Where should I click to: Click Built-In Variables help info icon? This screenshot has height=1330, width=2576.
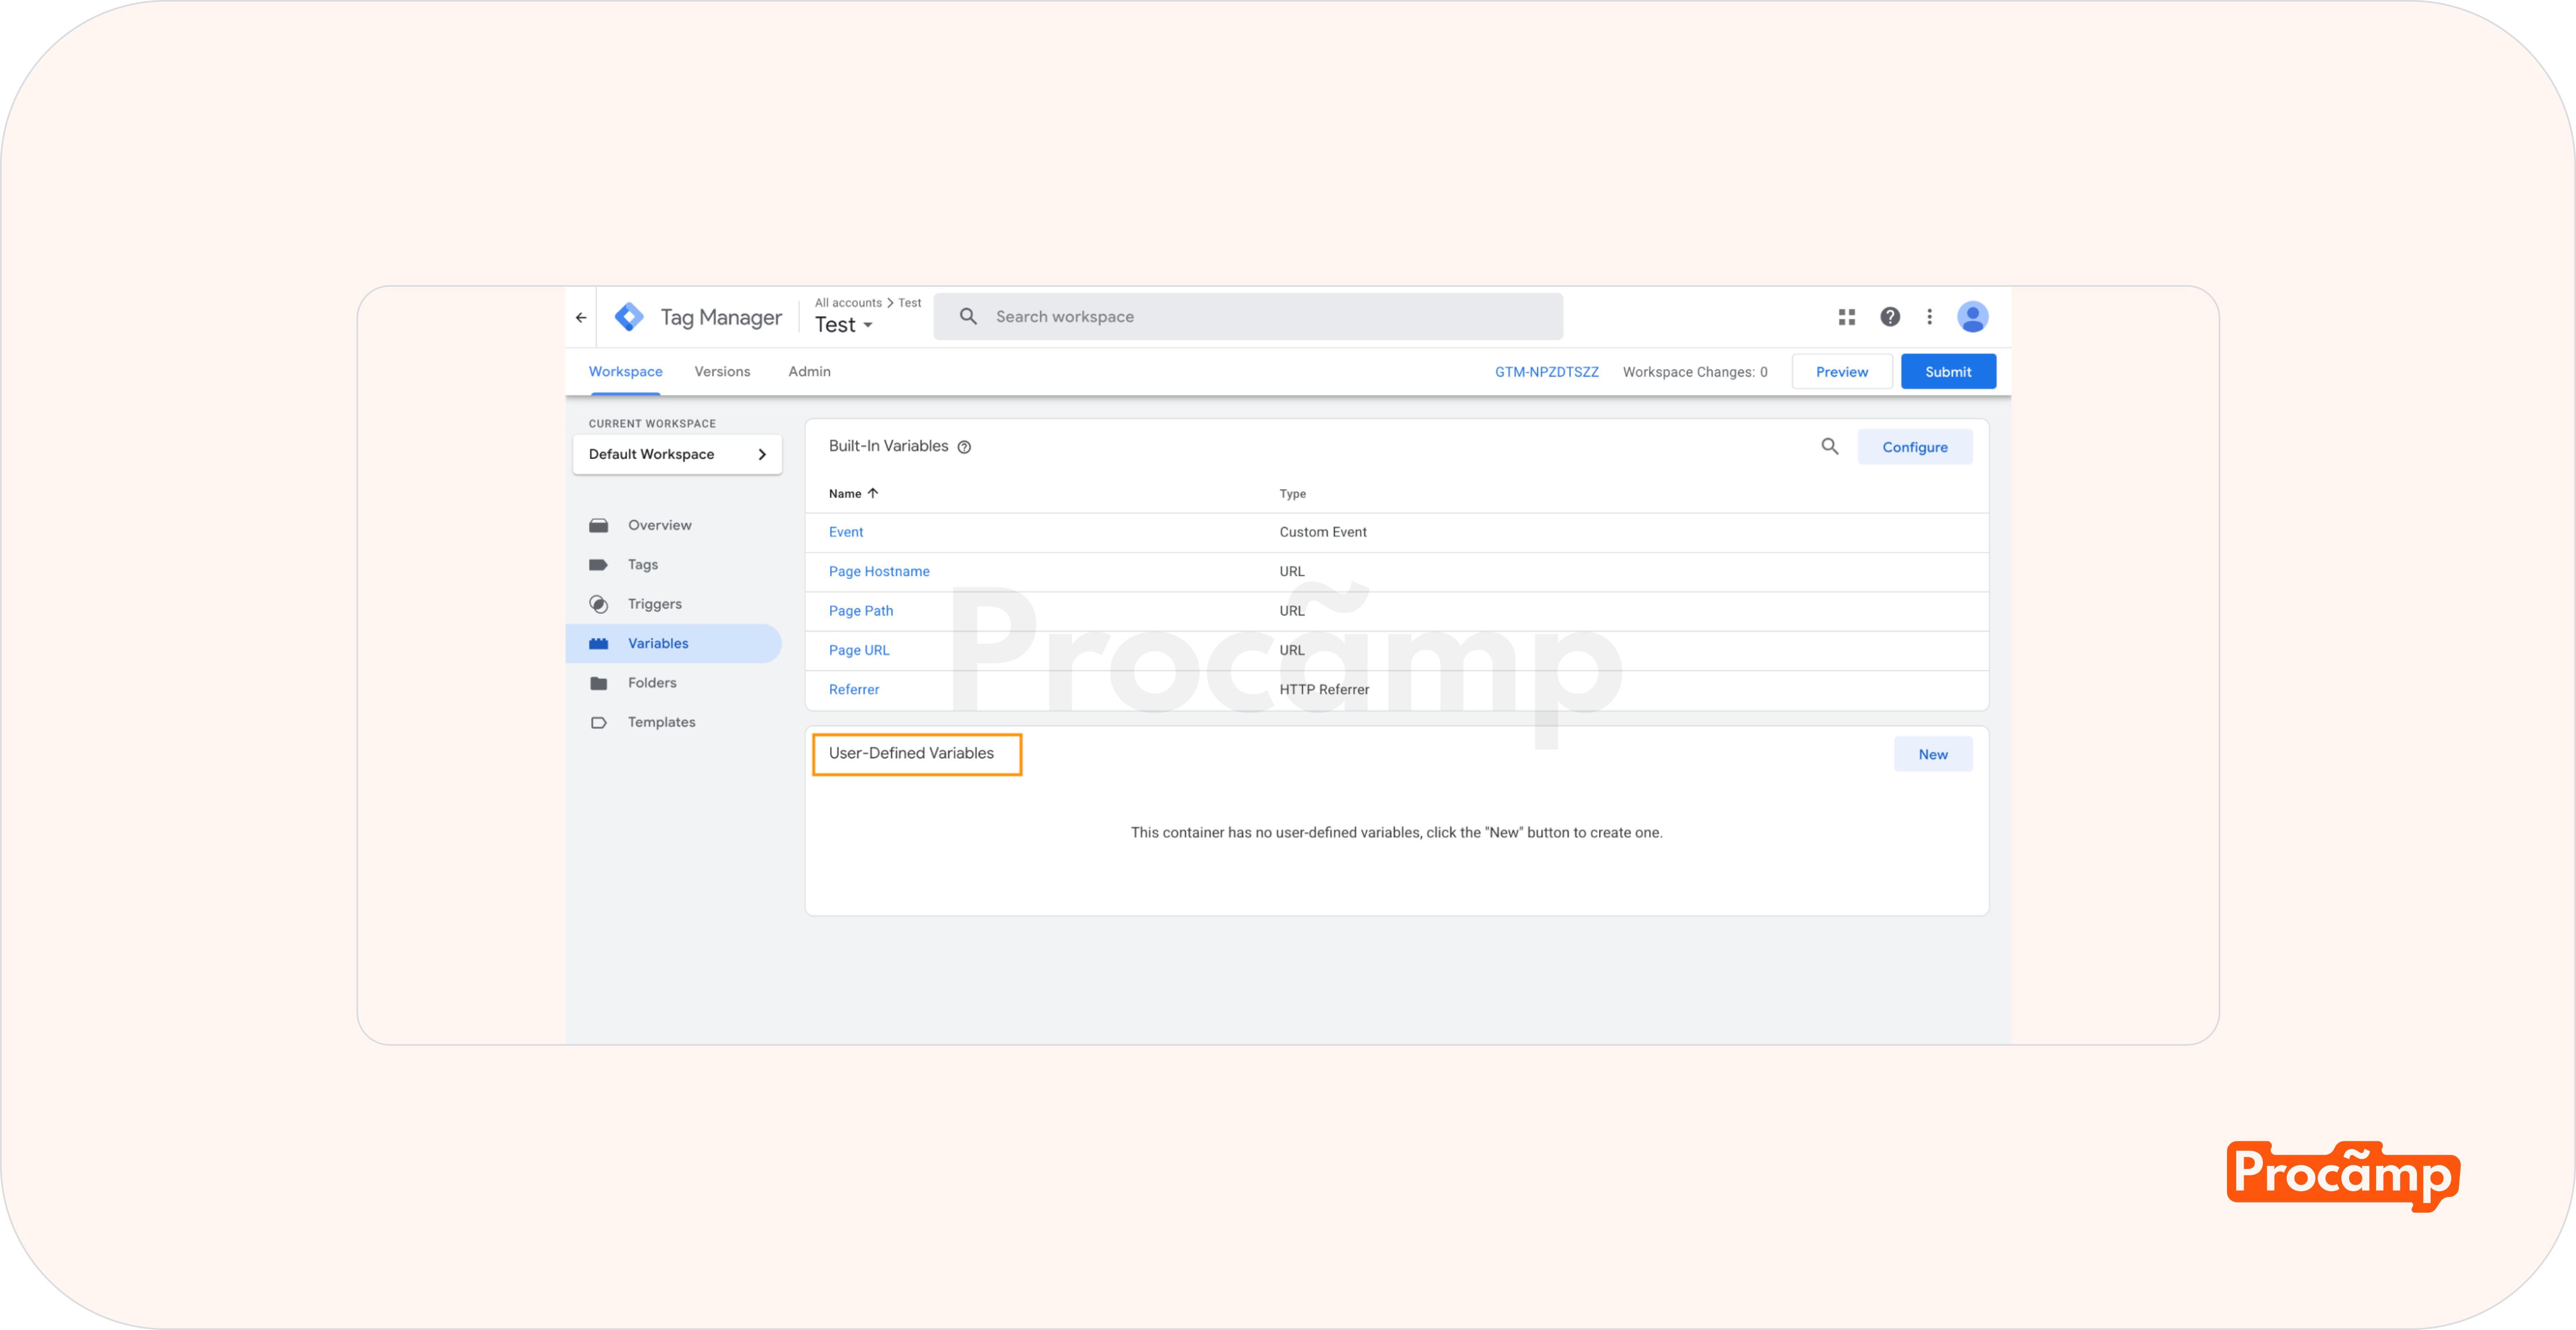tap(964, 447)
